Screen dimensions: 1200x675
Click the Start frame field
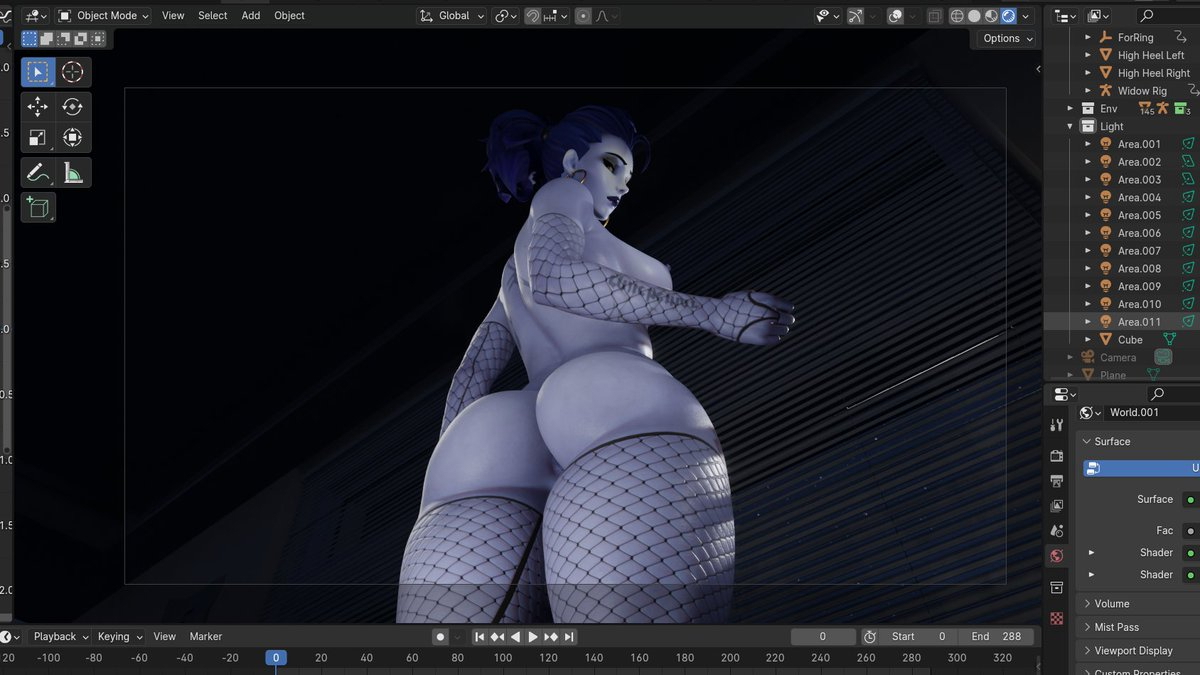click(918, 637)
